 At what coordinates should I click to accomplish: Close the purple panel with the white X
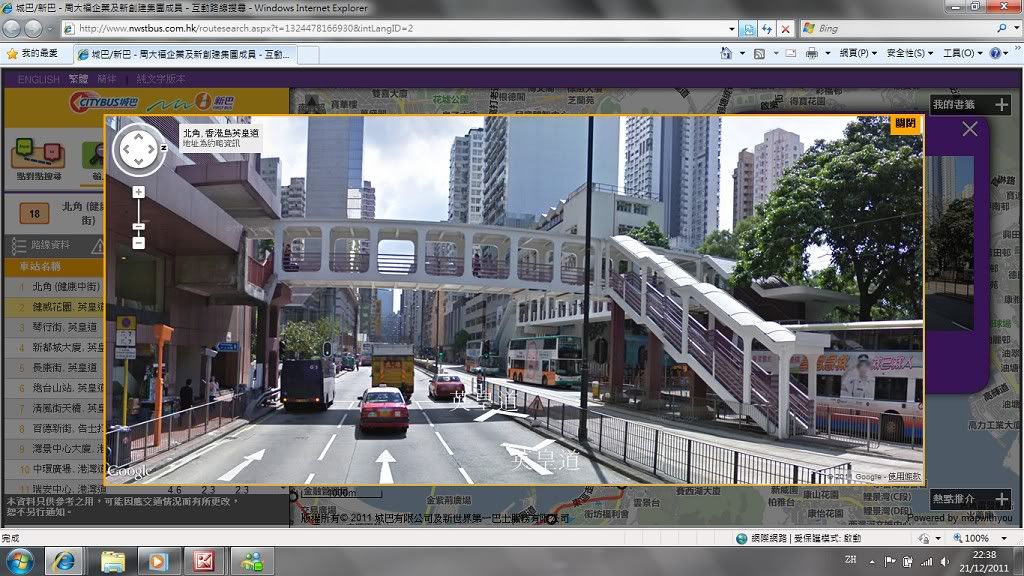[970, 129]
